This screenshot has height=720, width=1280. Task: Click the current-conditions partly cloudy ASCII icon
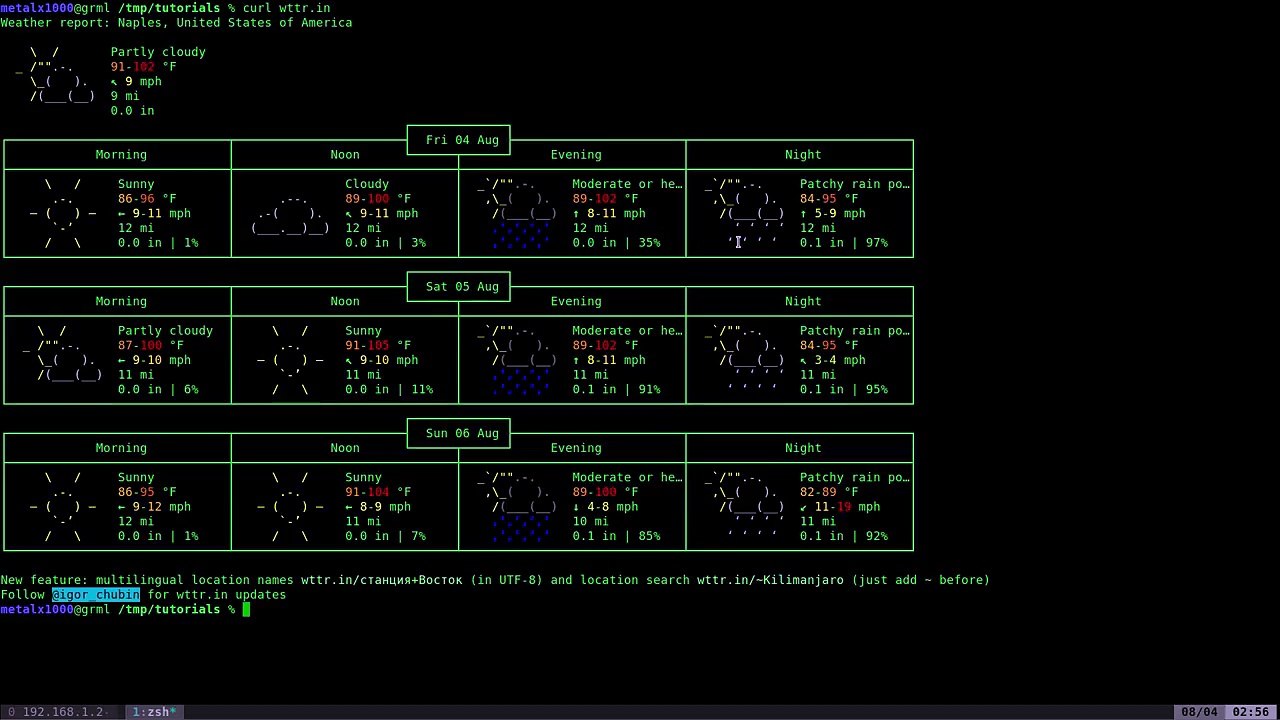pos(56,74)
